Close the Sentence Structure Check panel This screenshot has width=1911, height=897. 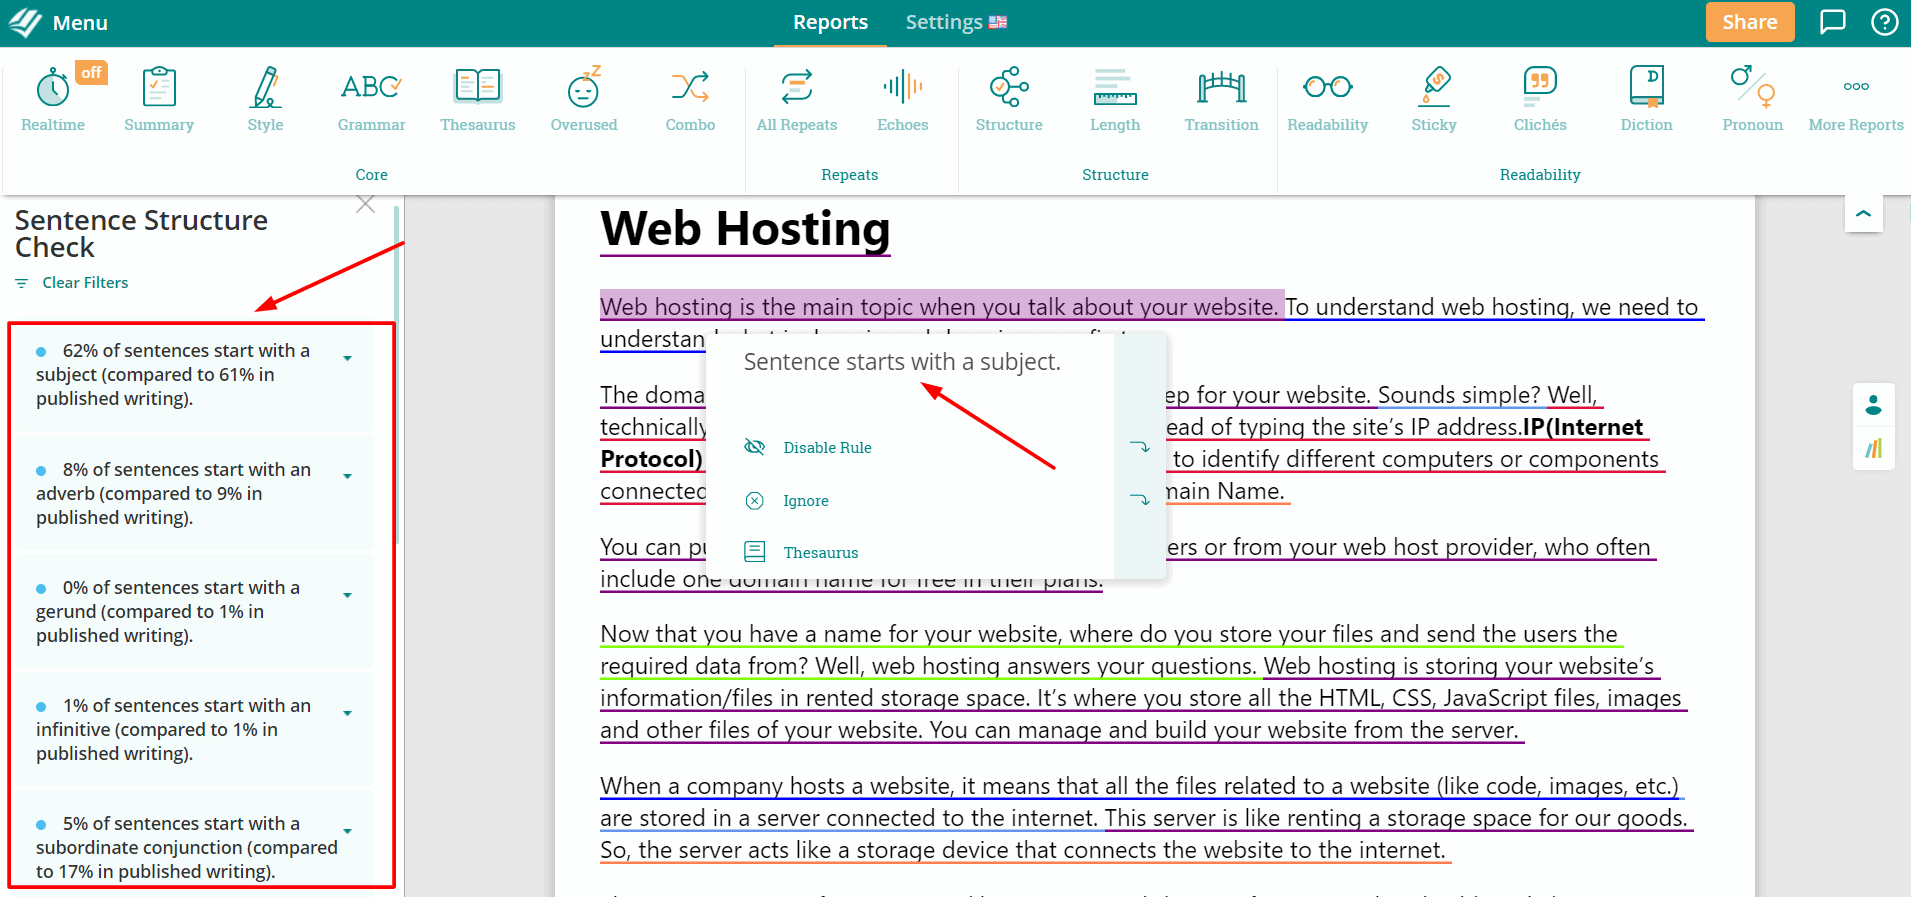point(366,205)
